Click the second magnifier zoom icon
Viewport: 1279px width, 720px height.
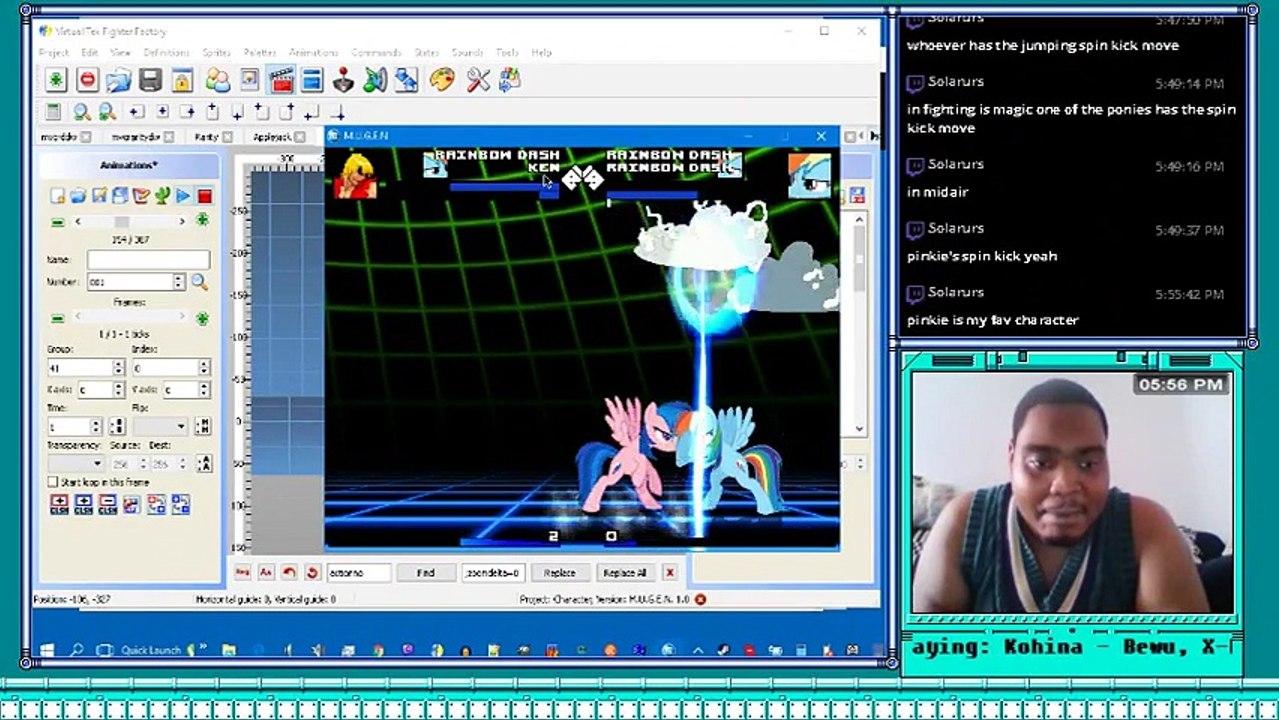click(107, 112)
